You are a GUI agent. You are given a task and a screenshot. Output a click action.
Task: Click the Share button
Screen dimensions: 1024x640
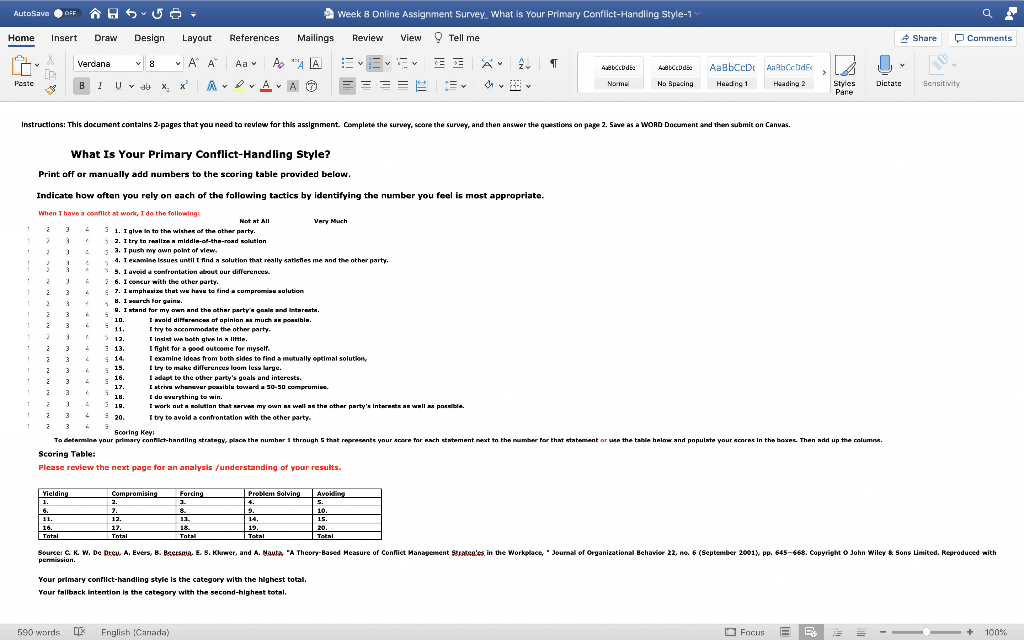pyautogui.click(x=918, y=38)
